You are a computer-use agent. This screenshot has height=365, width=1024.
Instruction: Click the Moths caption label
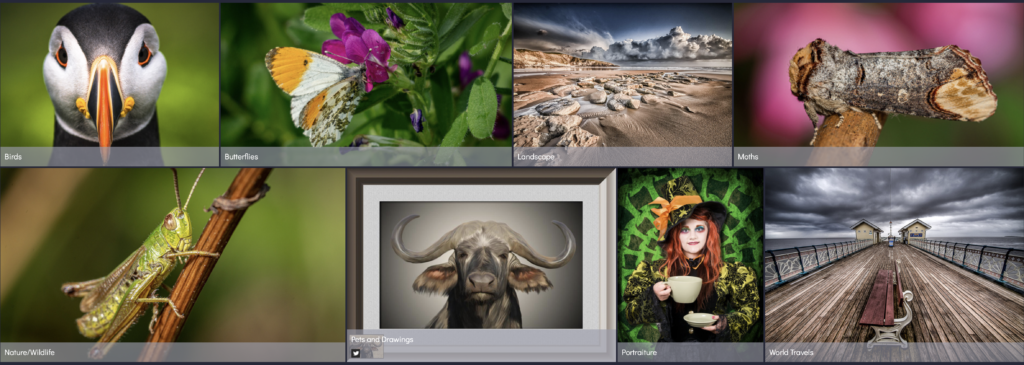(x=748, y=157)
